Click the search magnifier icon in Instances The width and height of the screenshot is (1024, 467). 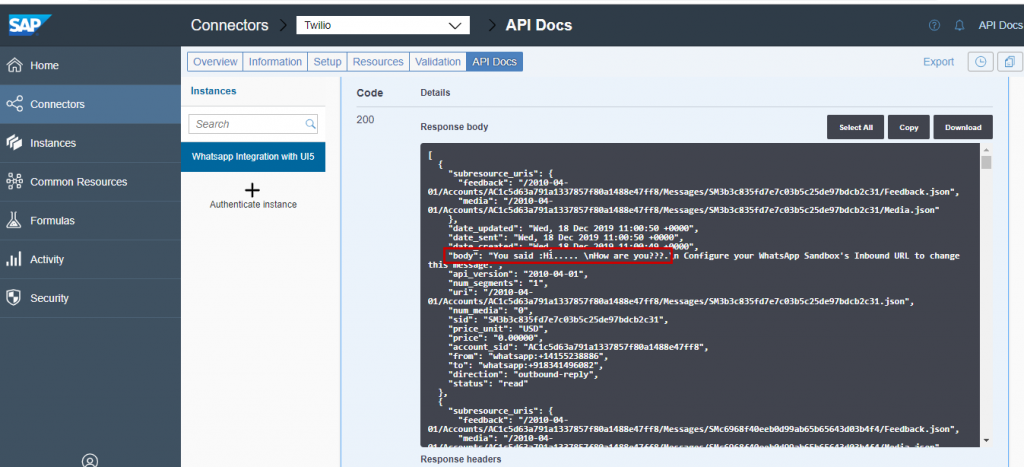310,123
